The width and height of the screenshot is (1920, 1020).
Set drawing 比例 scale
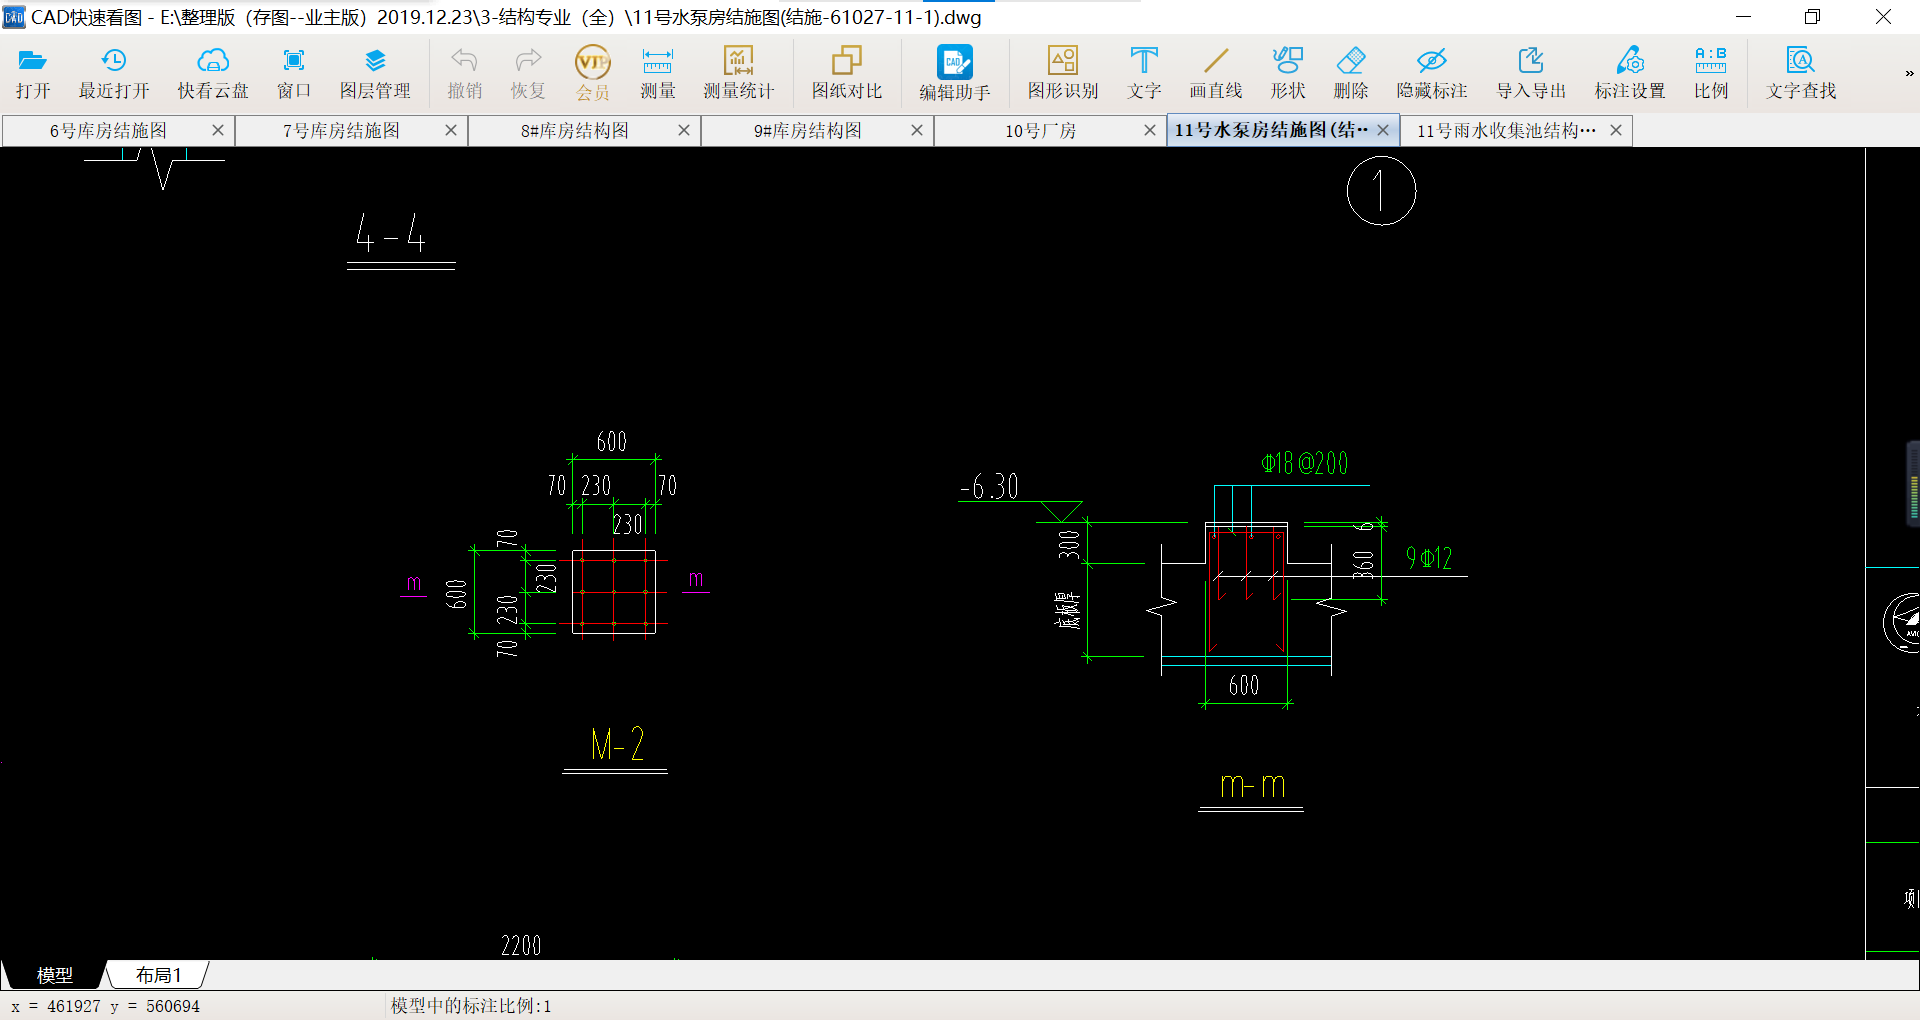click(x=1711, y=73)
